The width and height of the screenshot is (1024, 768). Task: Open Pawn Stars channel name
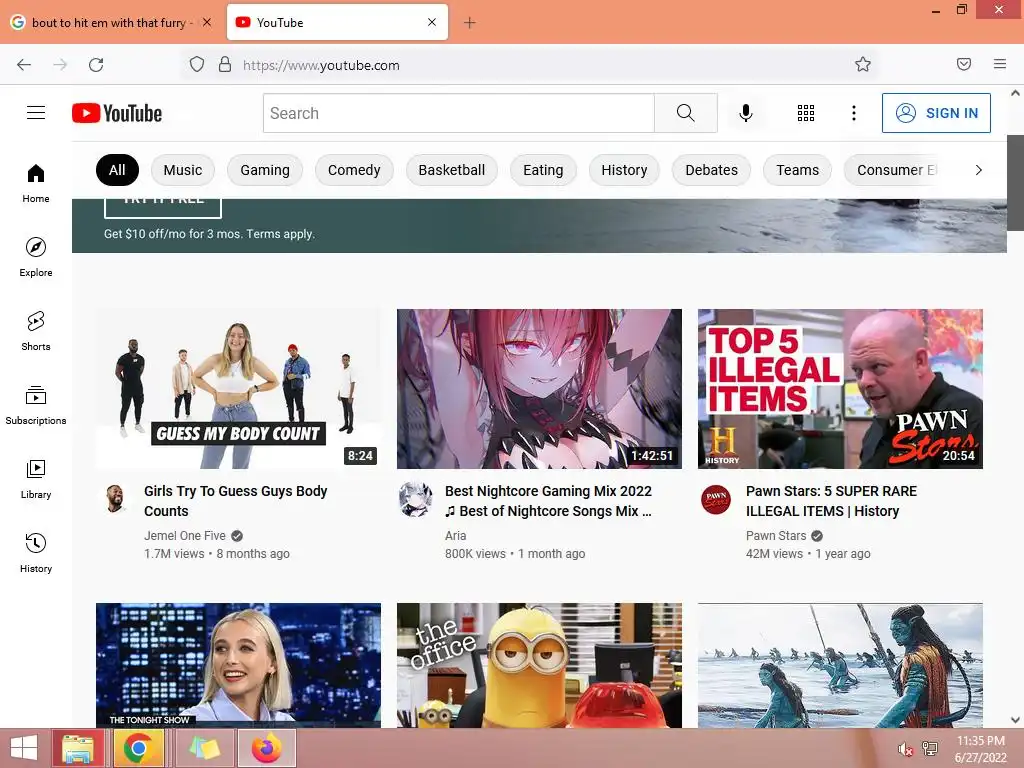776,536
